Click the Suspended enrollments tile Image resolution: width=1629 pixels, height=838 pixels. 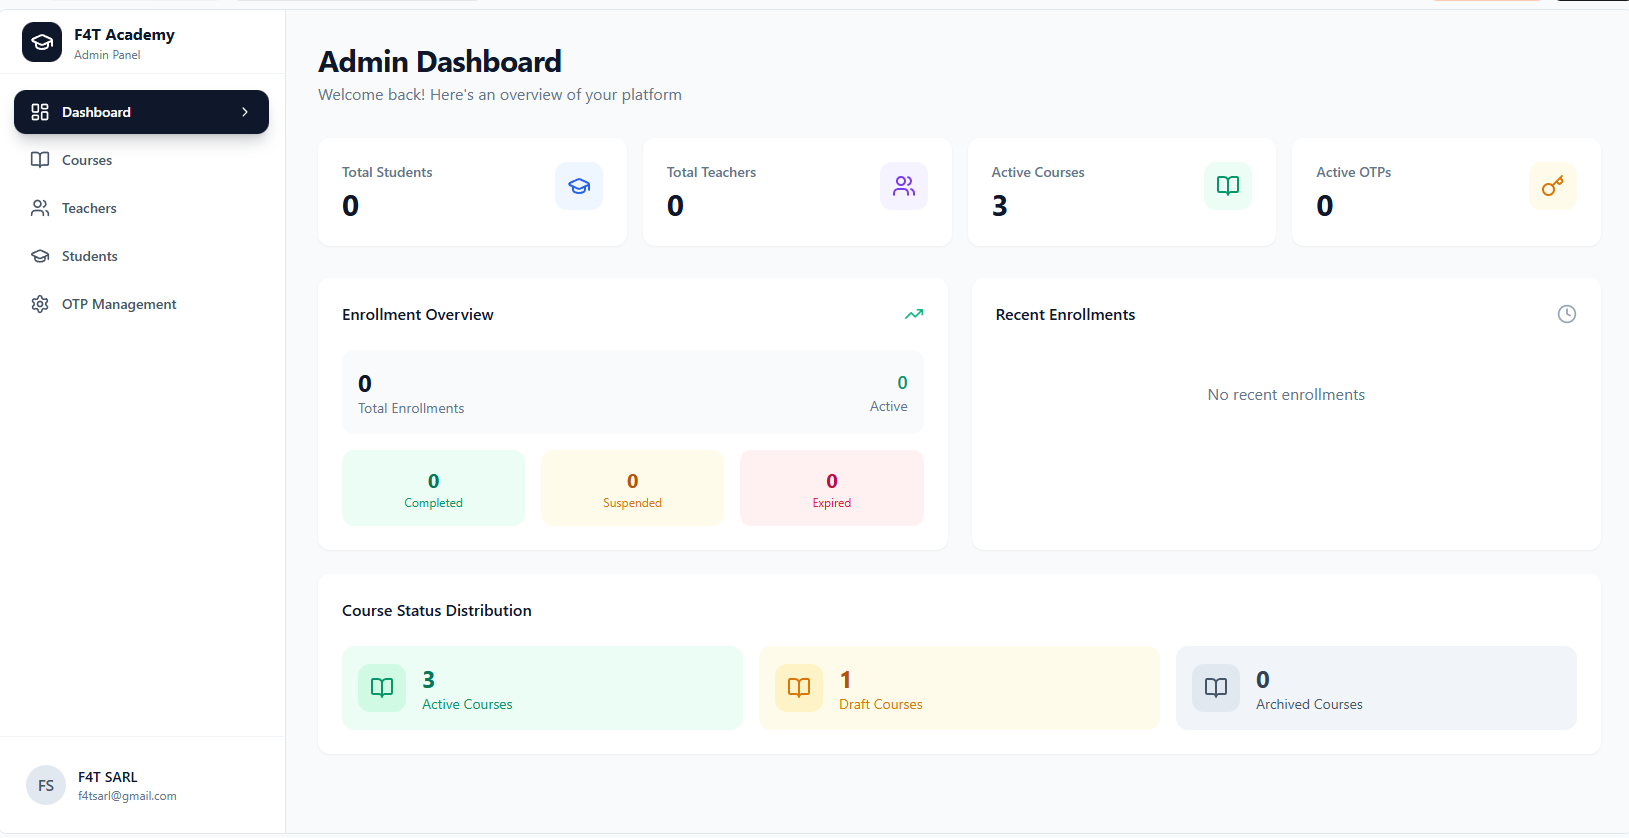pyautogui.click(x=632, y=488)
